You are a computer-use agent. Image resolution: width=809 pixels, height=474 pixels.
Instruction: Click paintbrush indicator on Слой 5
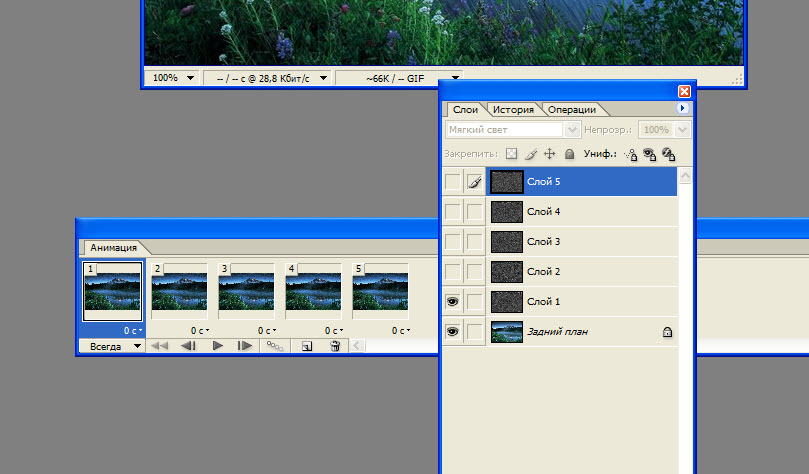tap(475, 182)
